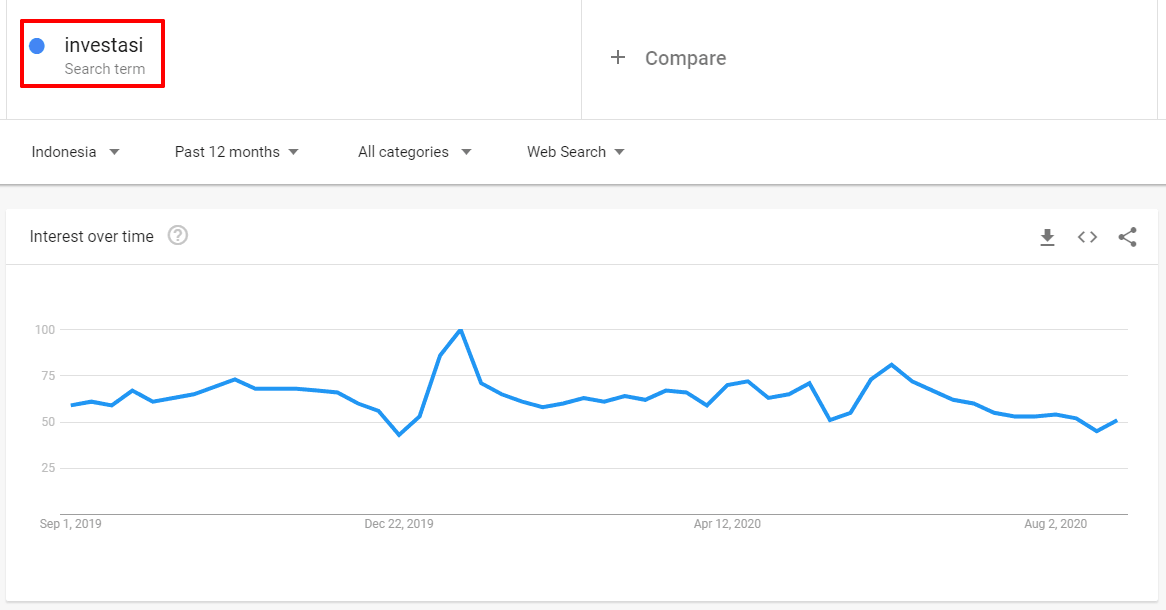
Task: Click the Aug 2, 2020 axis label
Action: point(1055,524)
